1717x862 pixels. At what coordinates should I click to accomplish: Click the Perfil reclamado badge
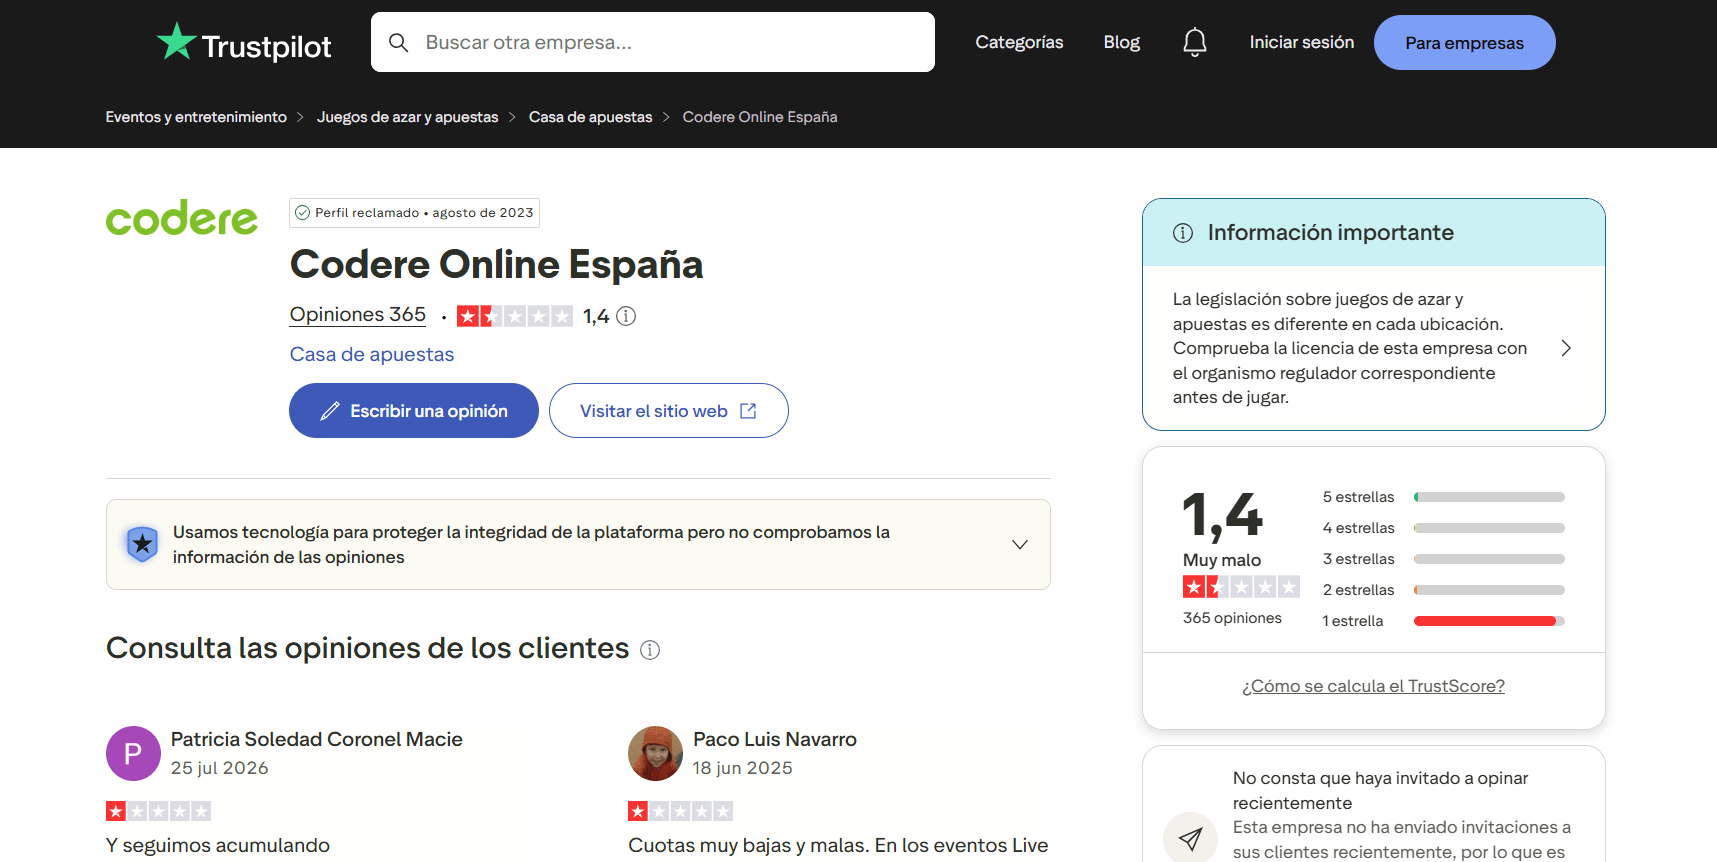click(x=414, y=213)
